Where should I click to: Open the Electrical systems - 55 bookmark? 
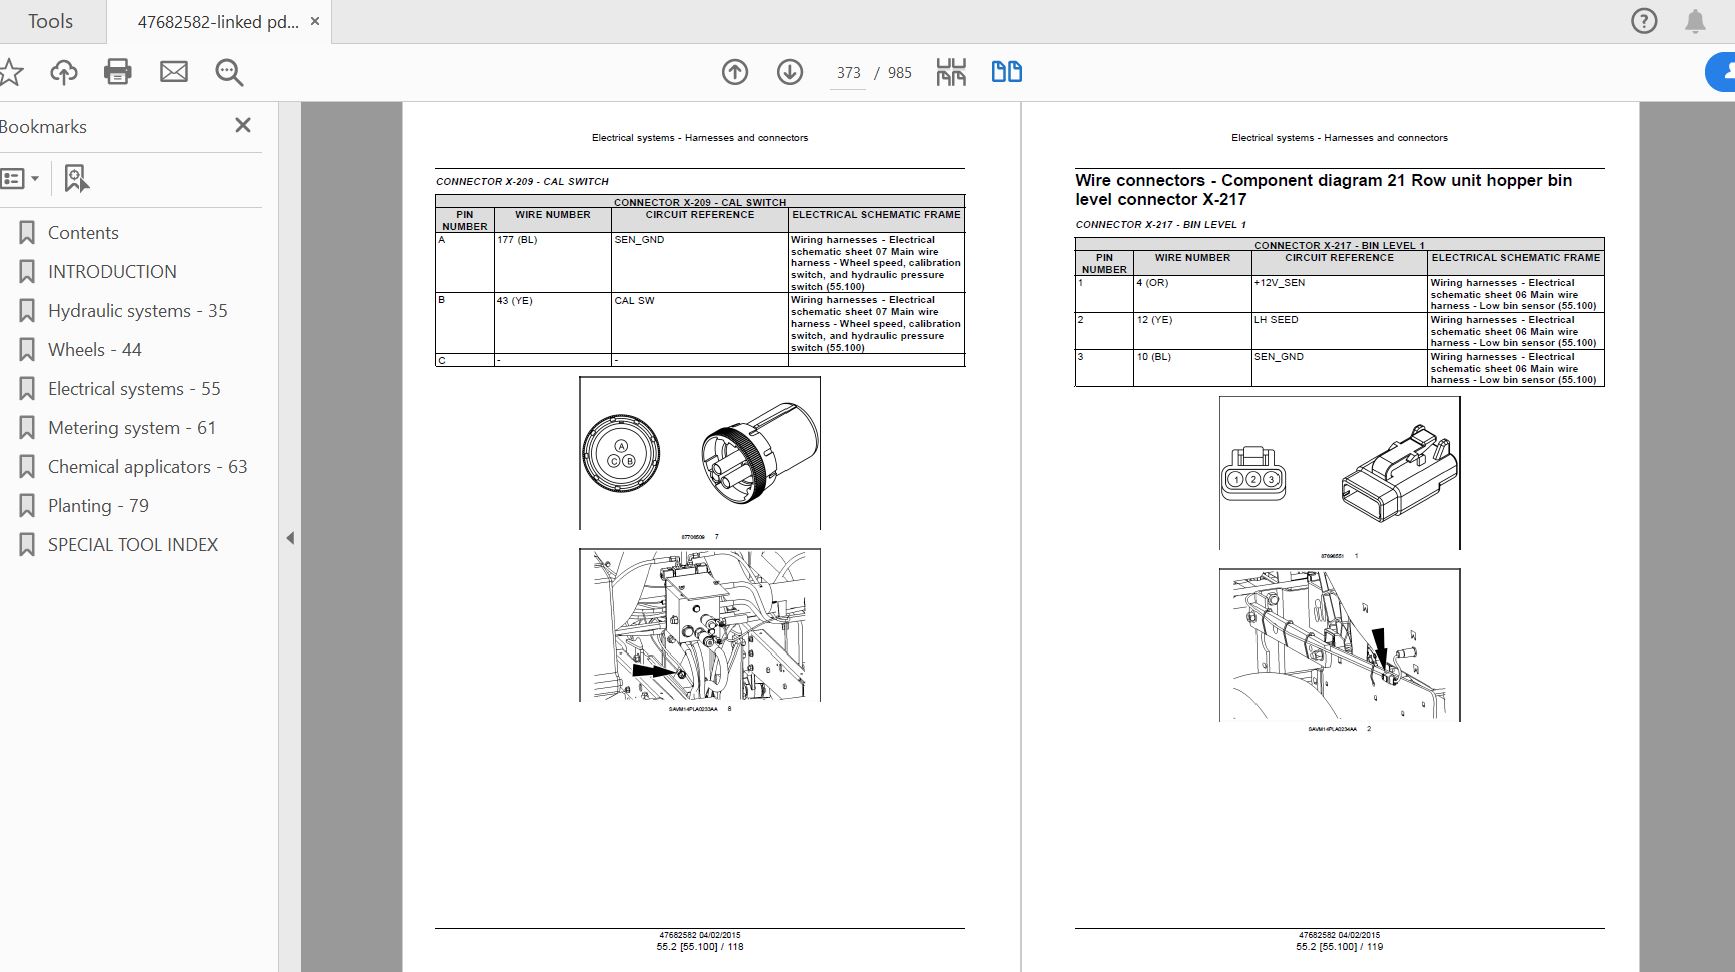tap(134, 389)
